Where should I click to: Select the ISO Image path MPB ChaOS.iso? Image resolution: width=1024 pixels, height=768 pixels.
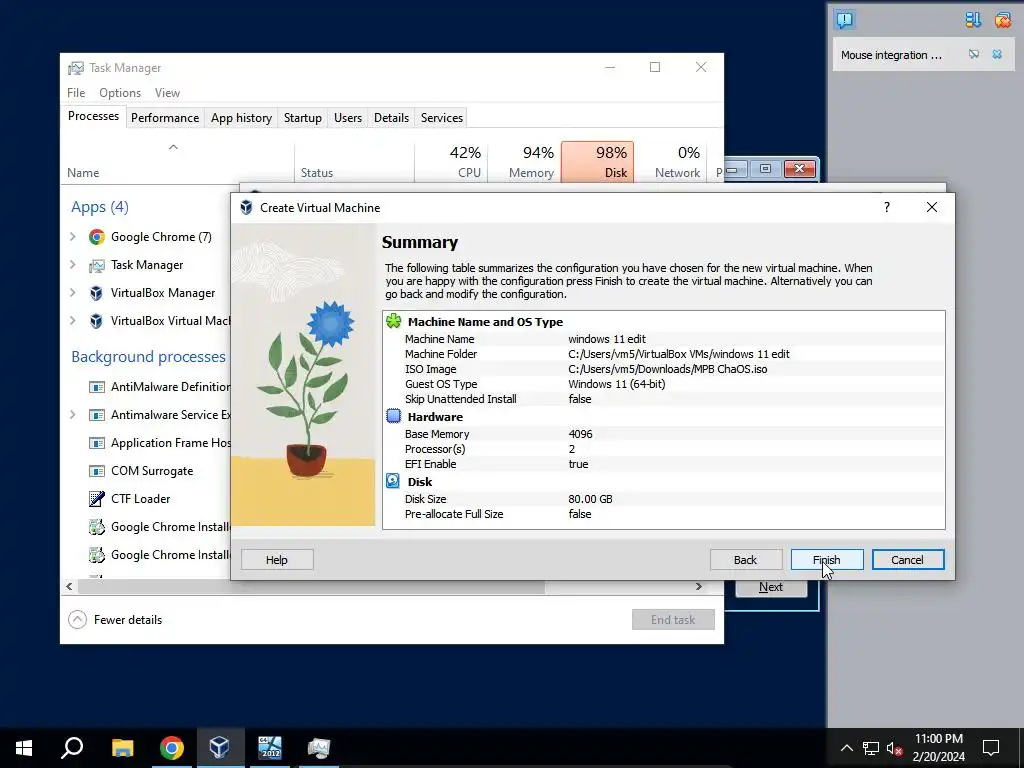[667, 369]
